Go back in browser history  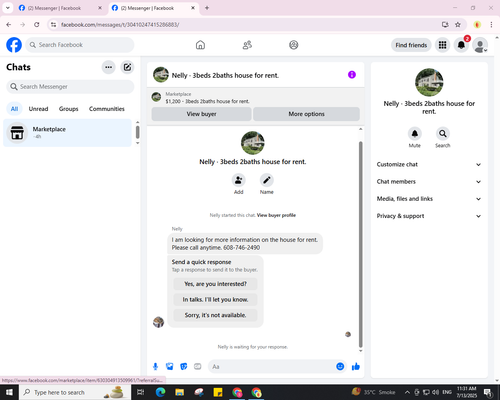tap(9, 25)
